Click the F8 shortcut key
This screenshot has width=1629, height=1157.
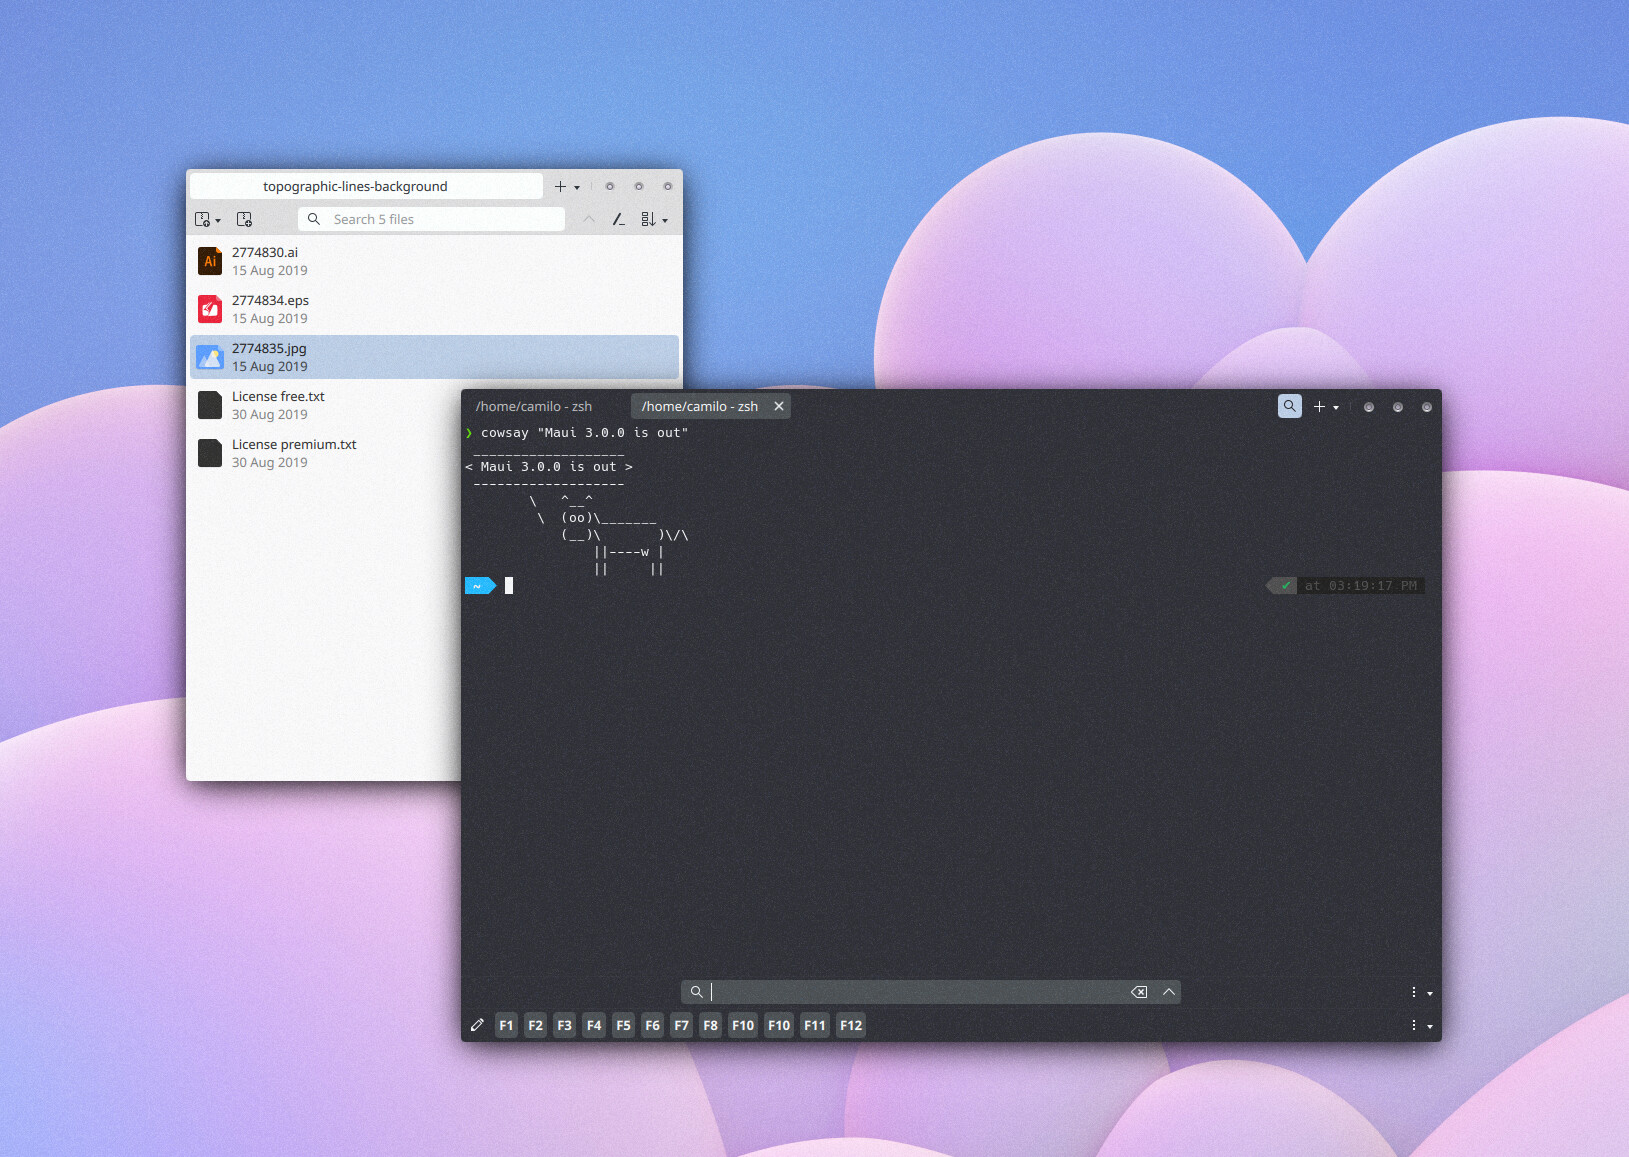tap(710, 1025)
